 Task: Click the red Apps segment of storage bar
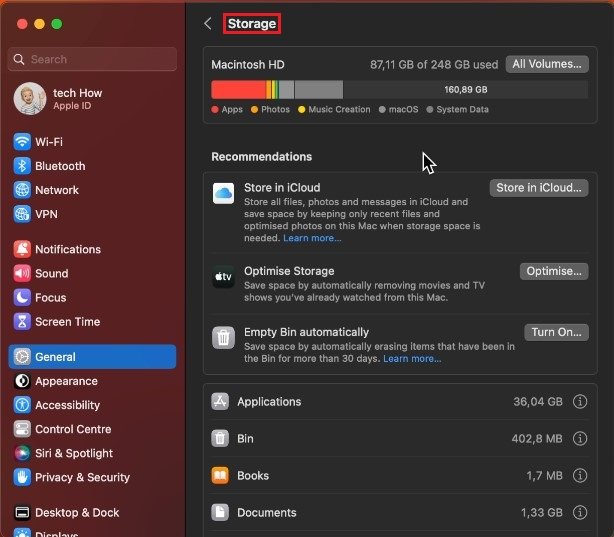click(238, 90)
